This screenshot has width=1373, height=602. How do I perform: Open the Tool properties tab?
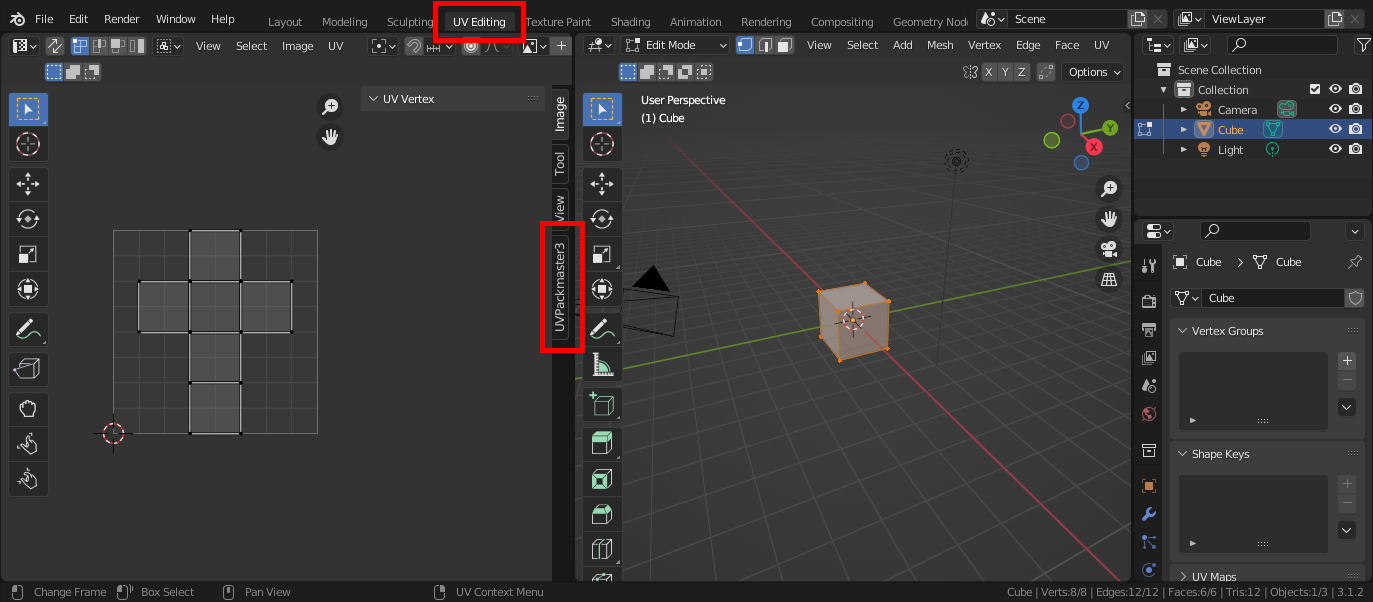click(1149, 265)
